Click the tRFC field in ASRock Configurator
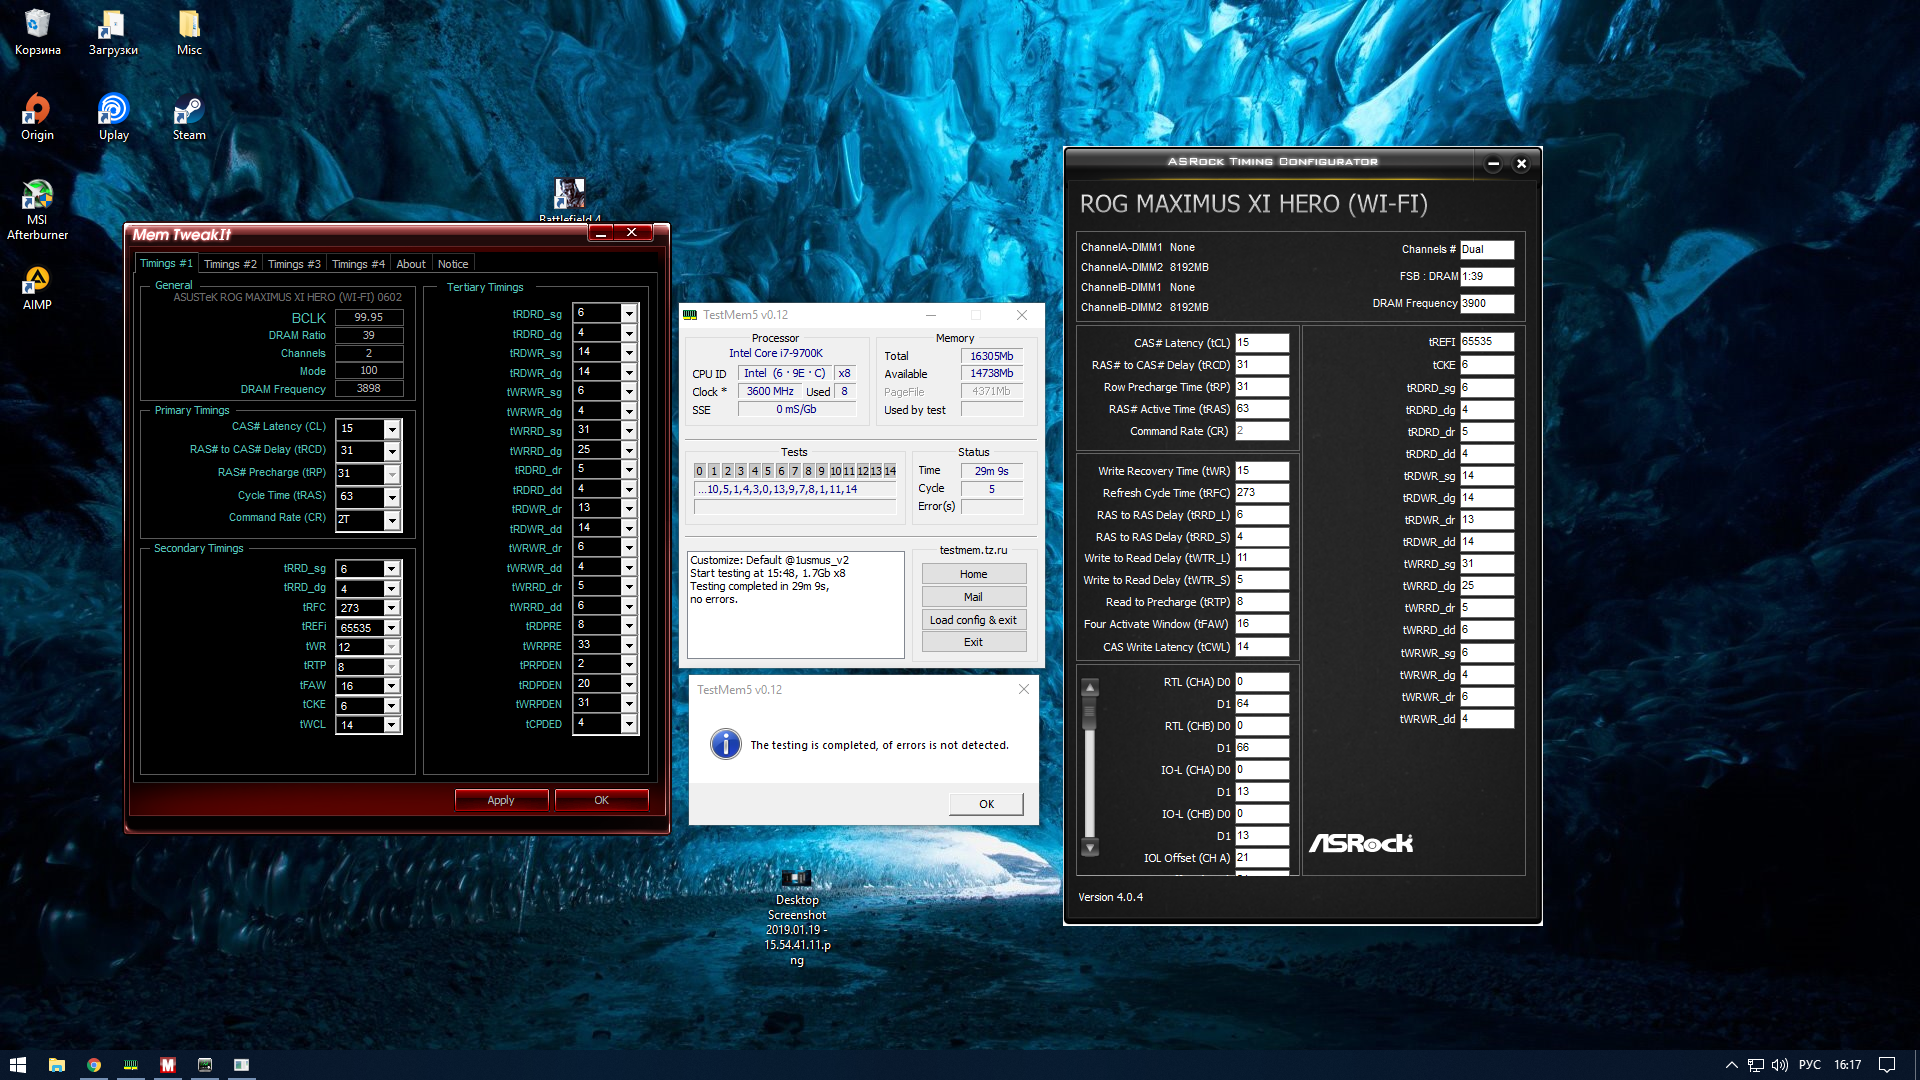1920x1080 pixels. (x=1262, y=493)
